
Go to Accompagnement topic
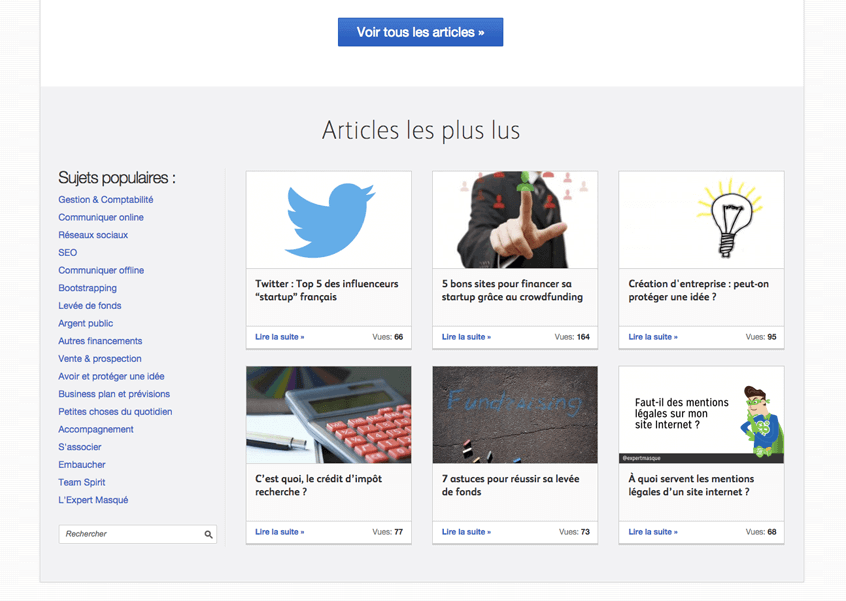[x=96, y=429]
